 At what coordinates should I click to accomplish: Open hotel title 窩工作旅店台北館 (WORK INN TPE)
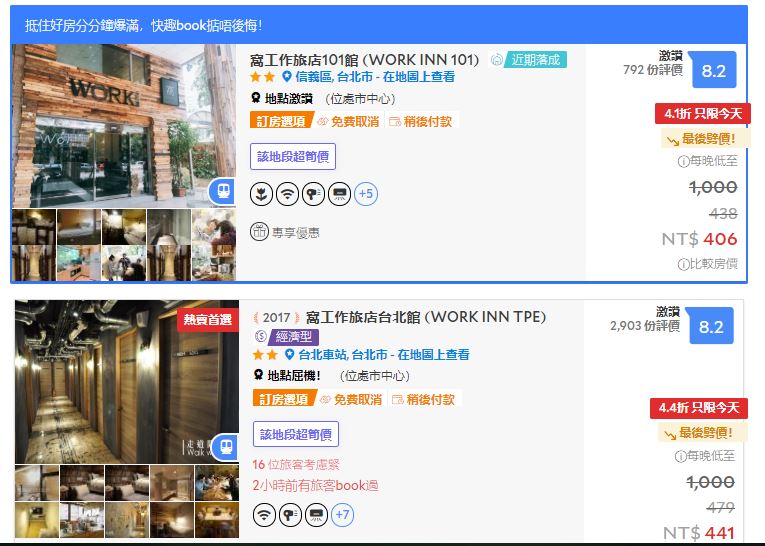pyautogui.click(x=425, y=317)
